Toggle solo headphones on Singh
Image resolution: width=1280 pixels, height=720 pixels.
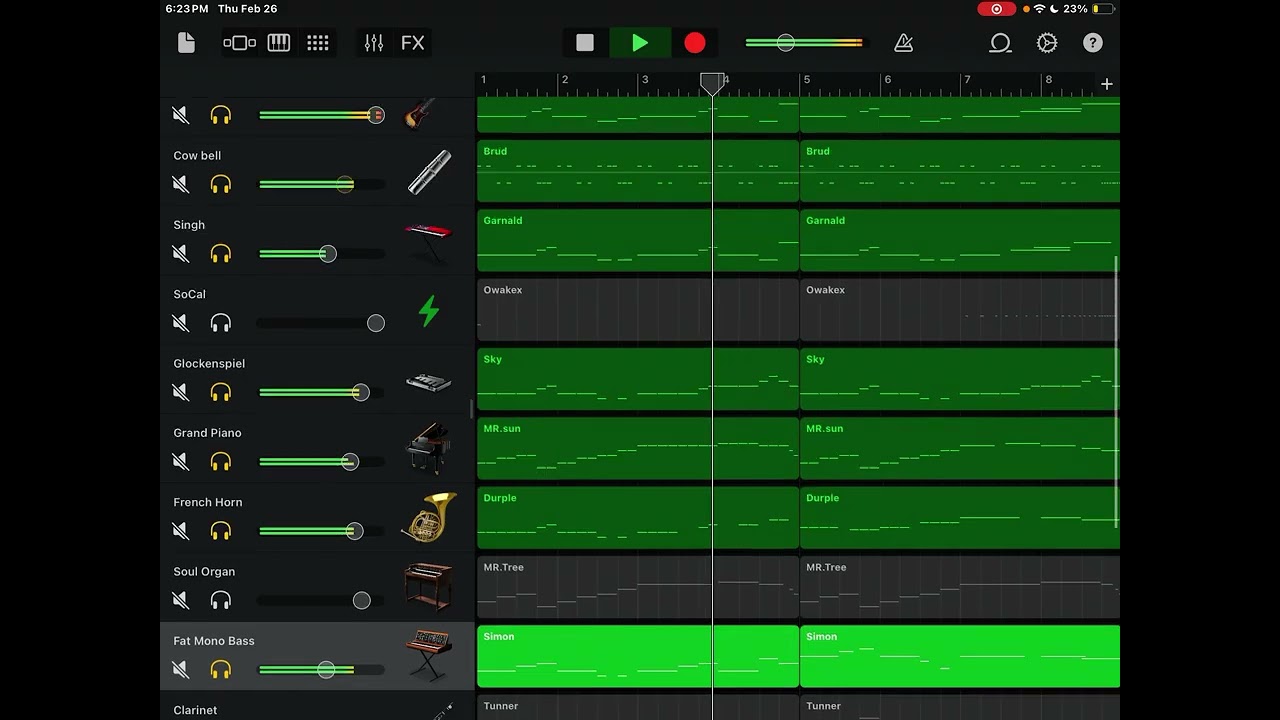221,254
